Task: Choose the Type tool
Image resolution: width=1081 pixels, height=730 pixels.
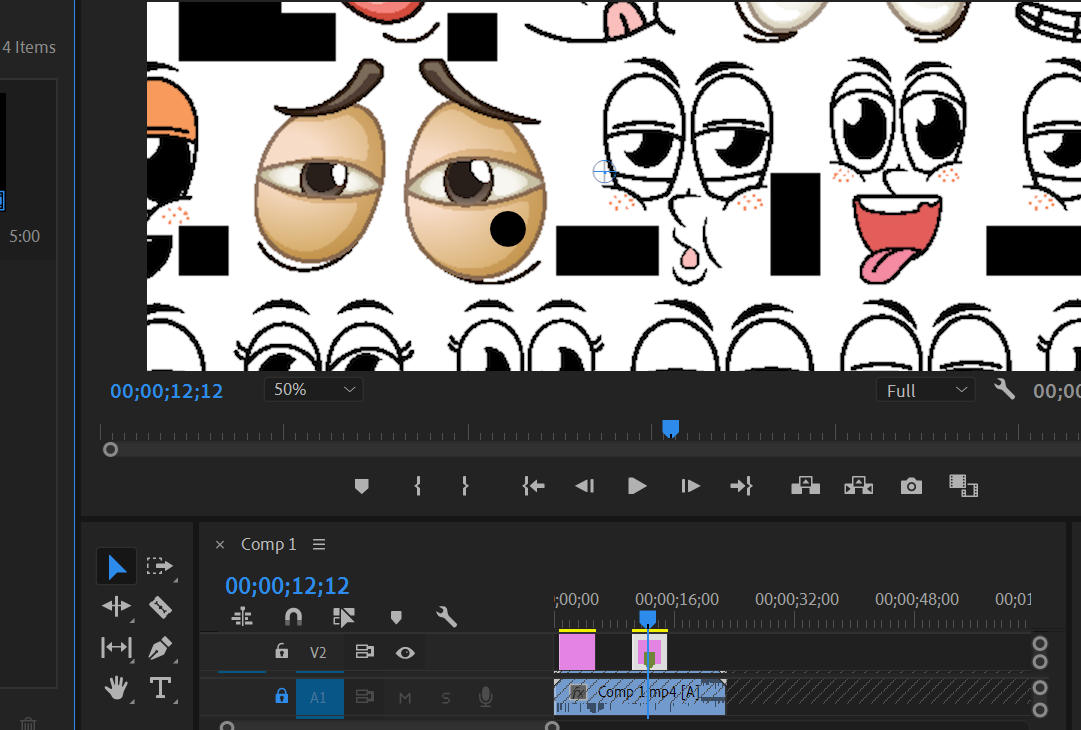Action: (160, 688)
